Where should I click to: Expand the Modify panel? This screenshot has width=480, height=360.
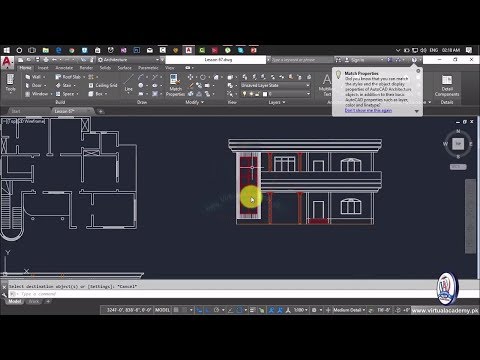click(x=195, y=102)
